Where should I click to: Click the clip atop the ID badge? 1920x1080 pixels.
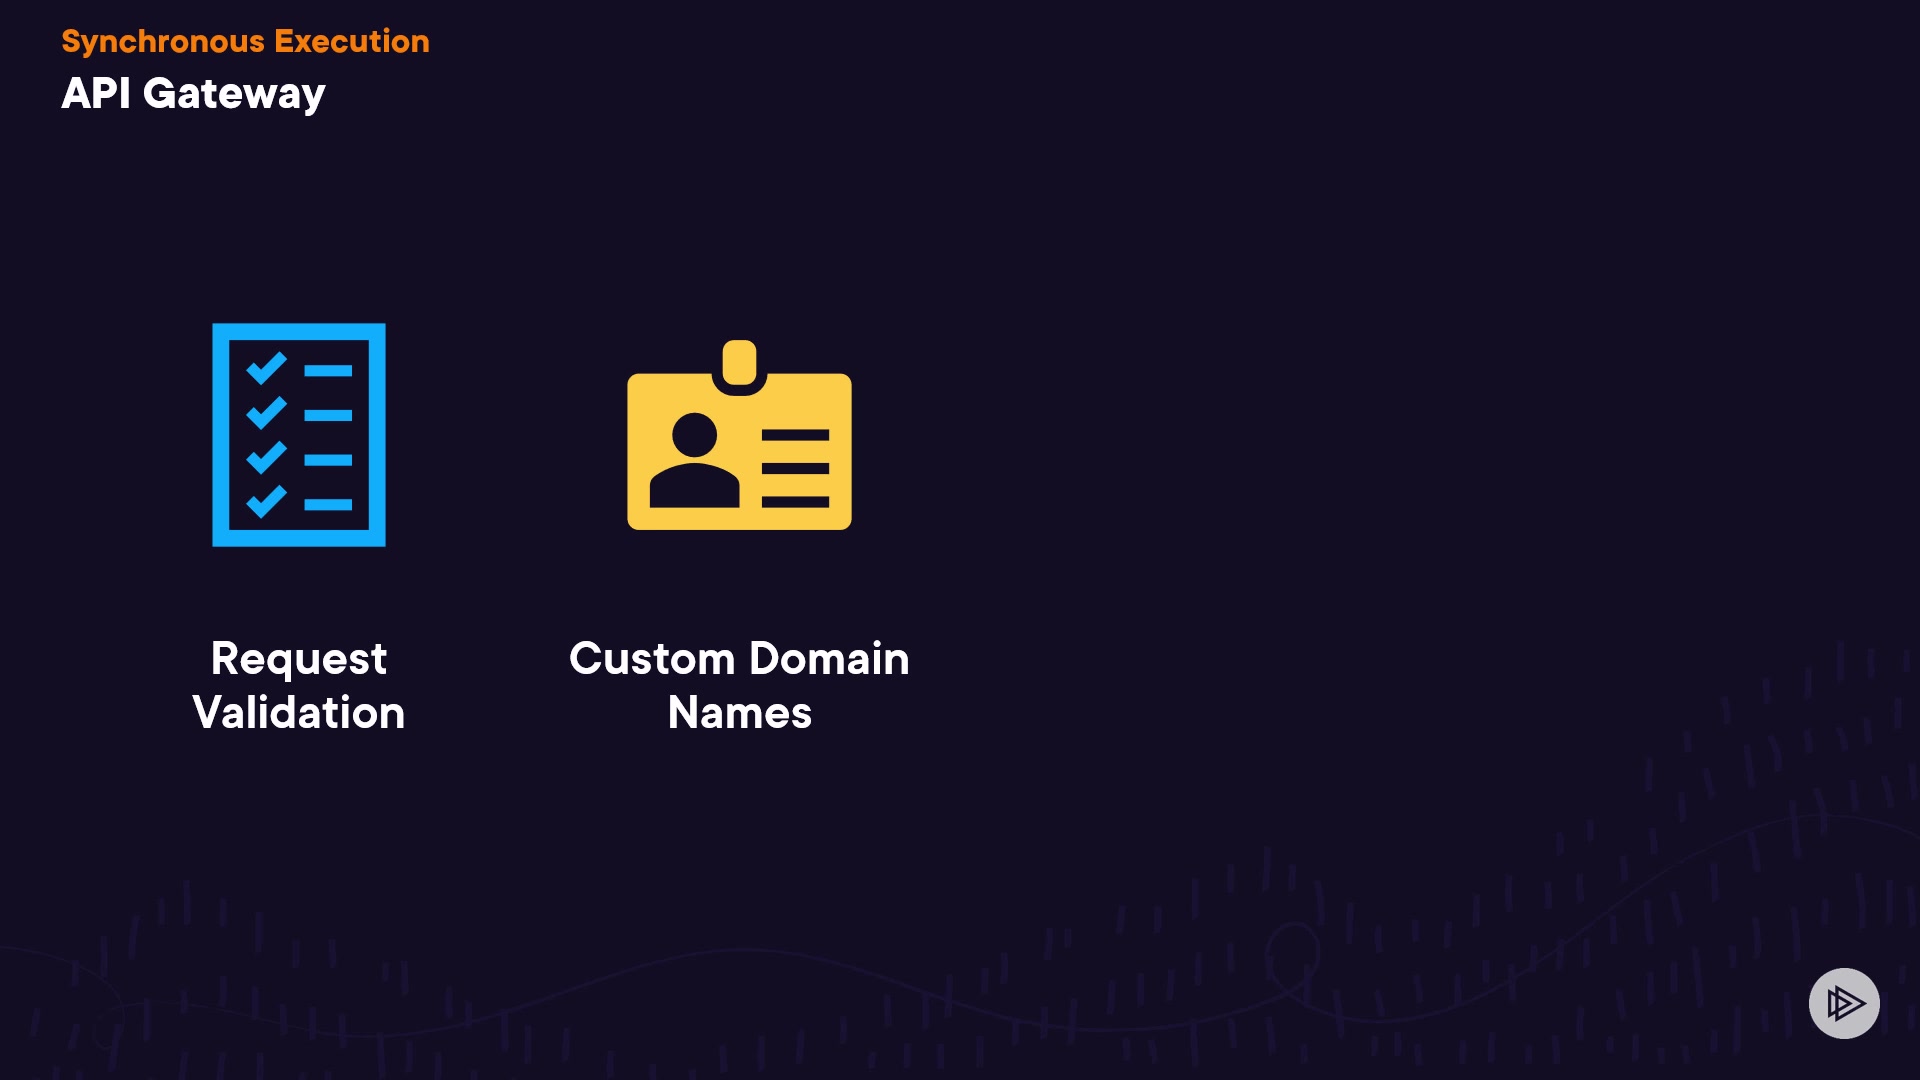pyautogui.click(x=739, y=362)
